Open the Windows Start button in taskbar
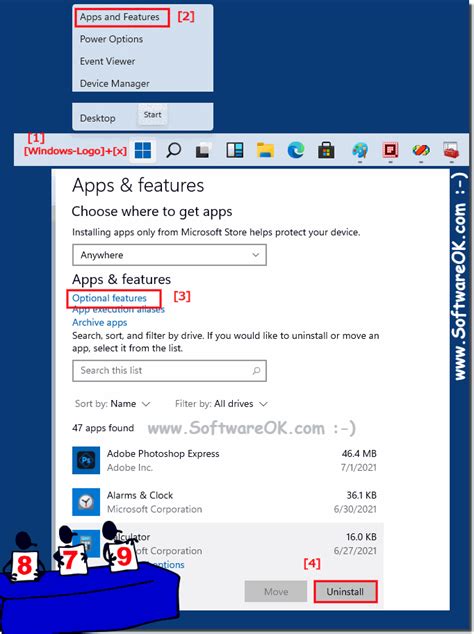The height and width of the screenshot is (634, 474). pyautogui.click(x=142, y=150)
